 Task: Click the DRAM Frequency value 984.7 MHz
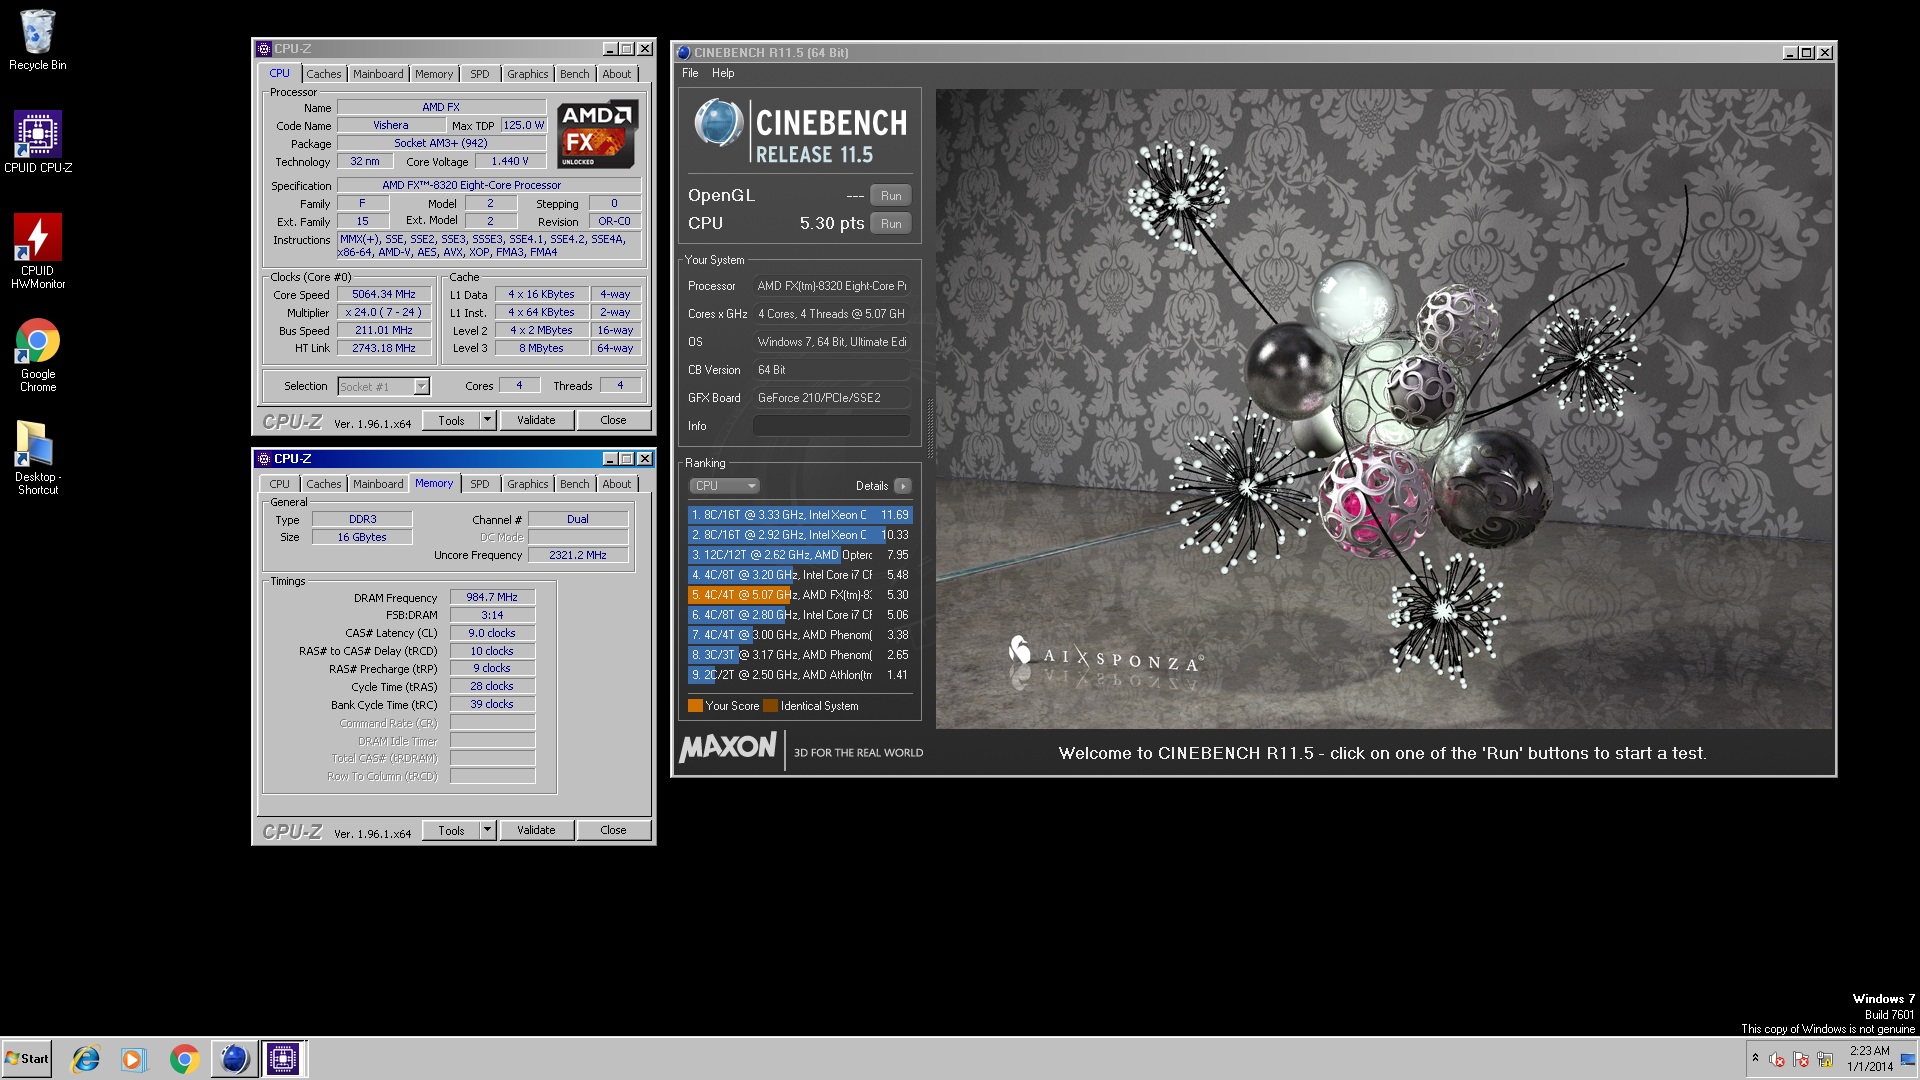[492, 597]
